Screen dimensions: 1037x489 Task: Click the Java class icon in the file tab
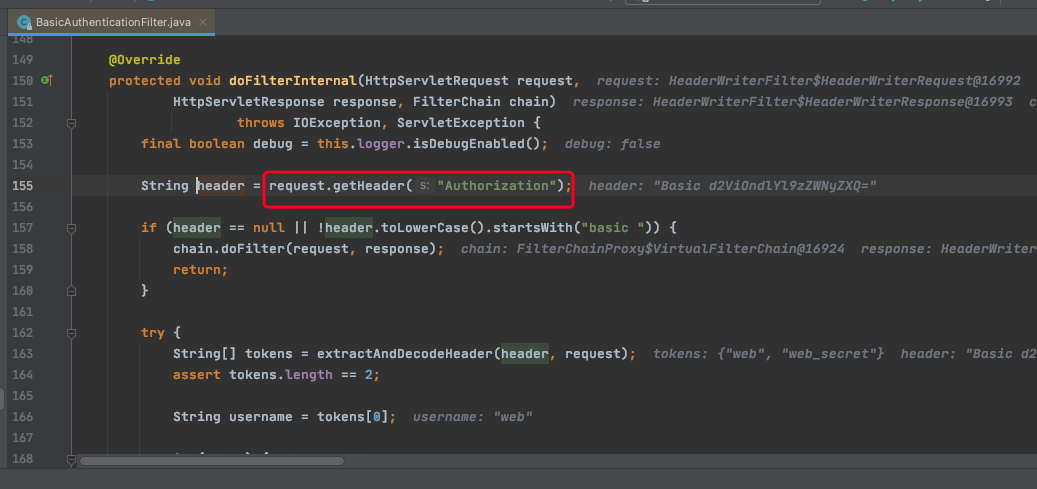23,21
